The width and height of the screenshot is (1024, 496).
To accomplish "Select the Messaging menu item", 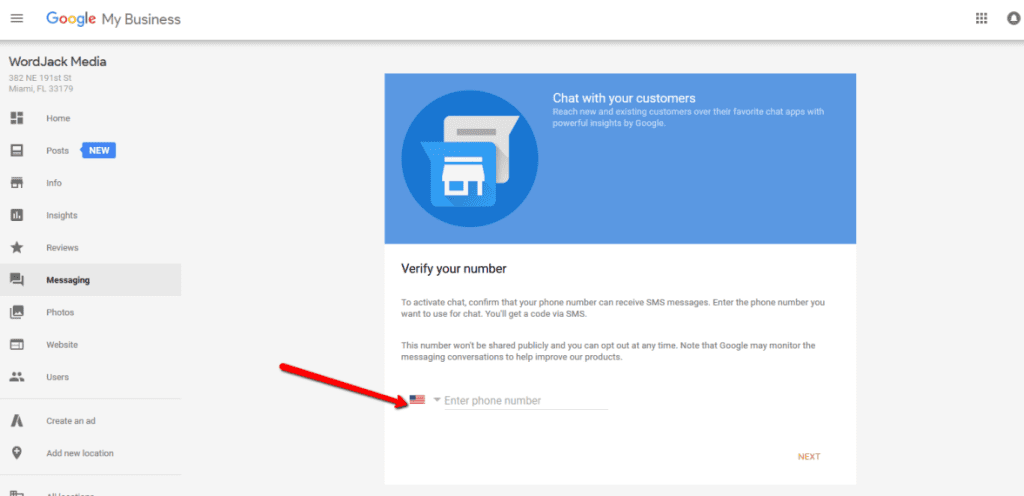I will (91, 280).
